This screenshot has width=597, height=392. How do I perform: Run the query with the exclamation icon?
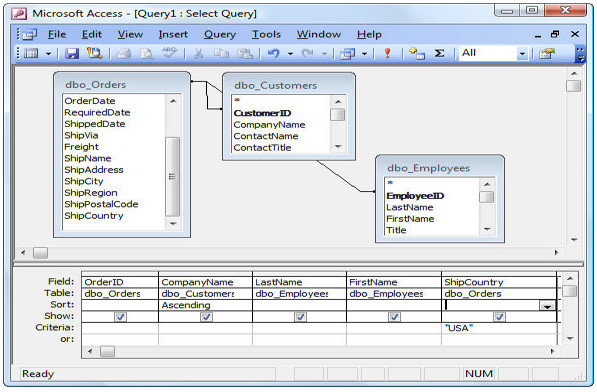pyautogui.click(x=387, y=53)
